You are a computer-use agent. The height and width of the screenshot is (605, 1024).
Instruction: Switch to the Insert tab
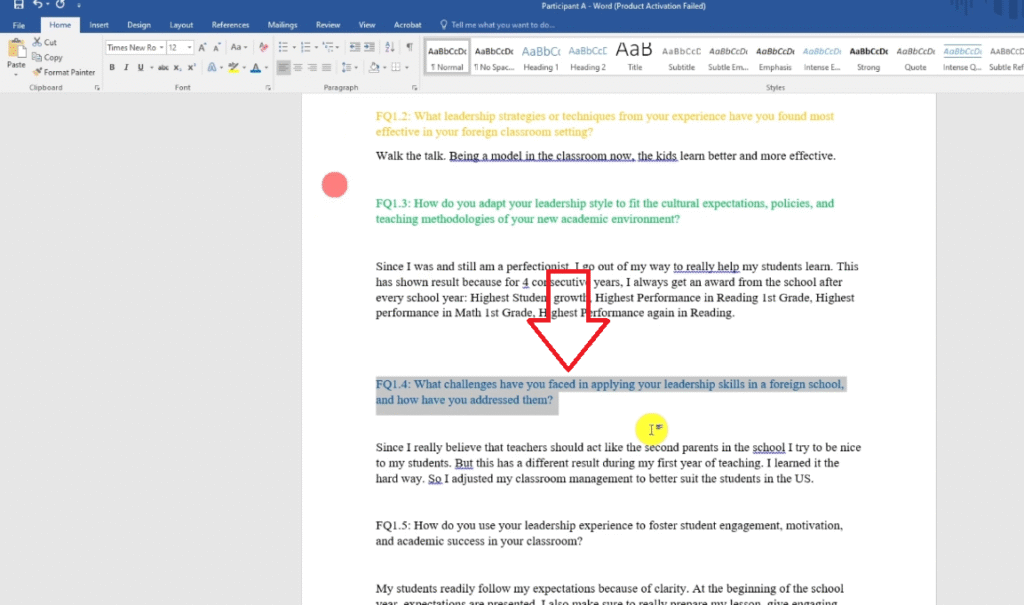pos(99,24)
